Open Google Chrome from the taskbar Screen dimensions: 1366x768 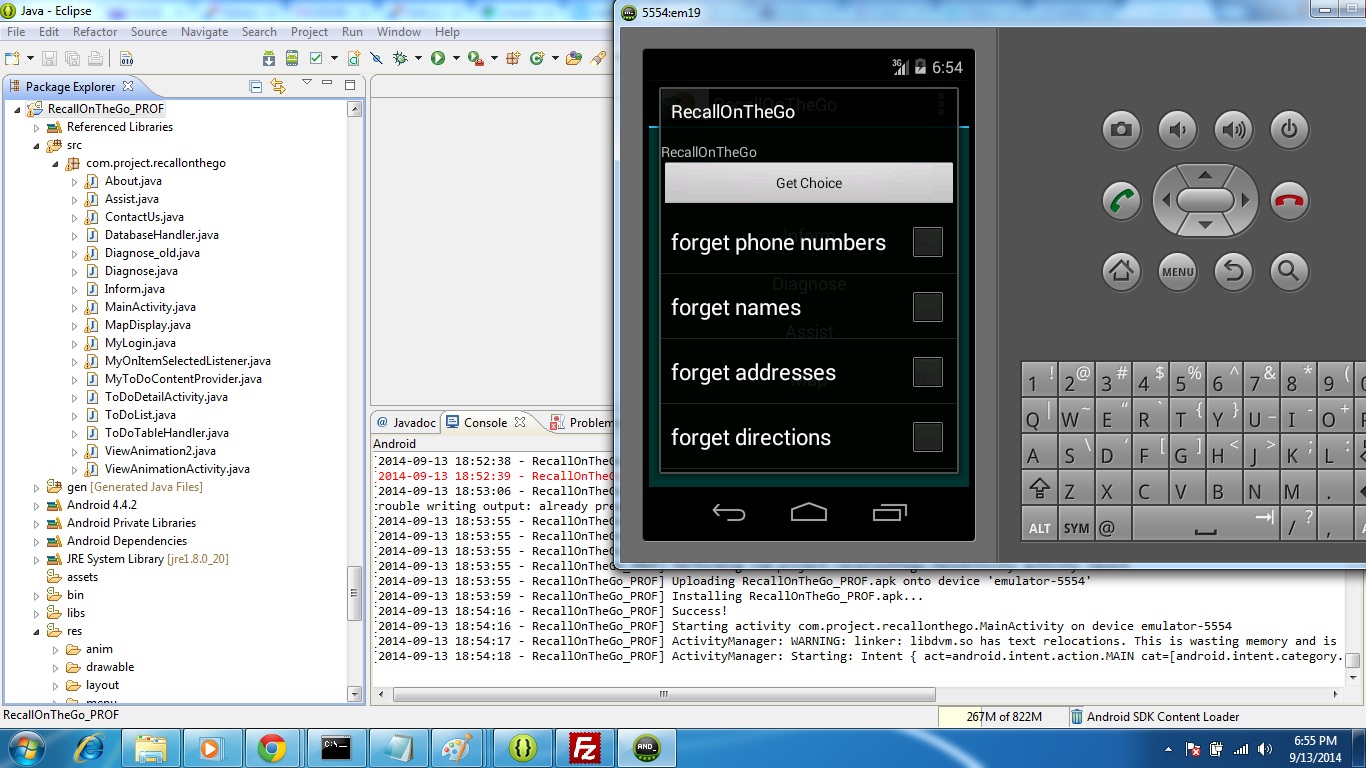click(272, 747)
